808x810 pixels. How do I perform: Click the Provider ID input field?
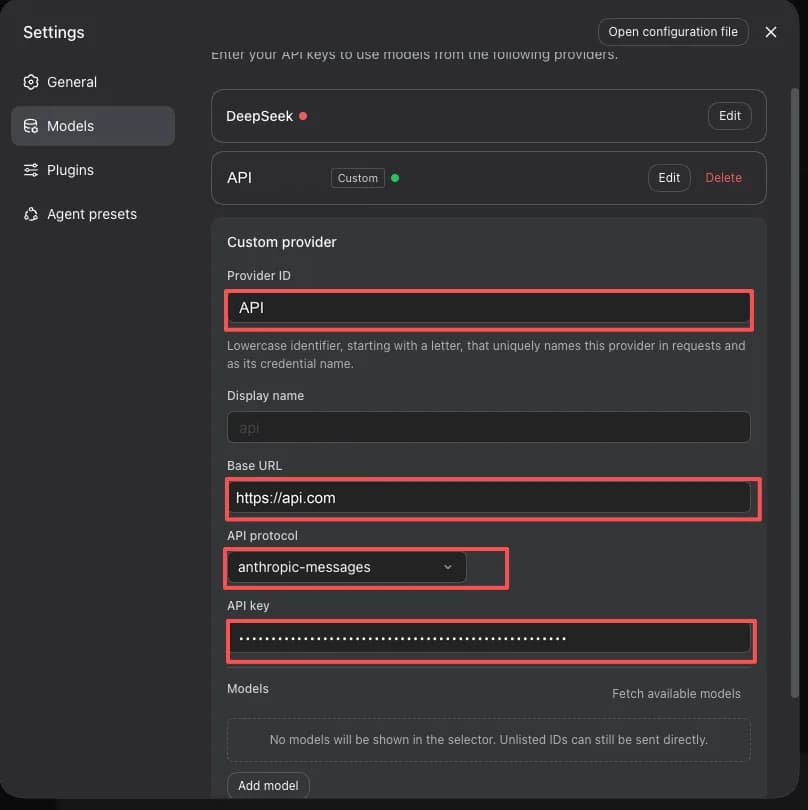coord(489,308)
